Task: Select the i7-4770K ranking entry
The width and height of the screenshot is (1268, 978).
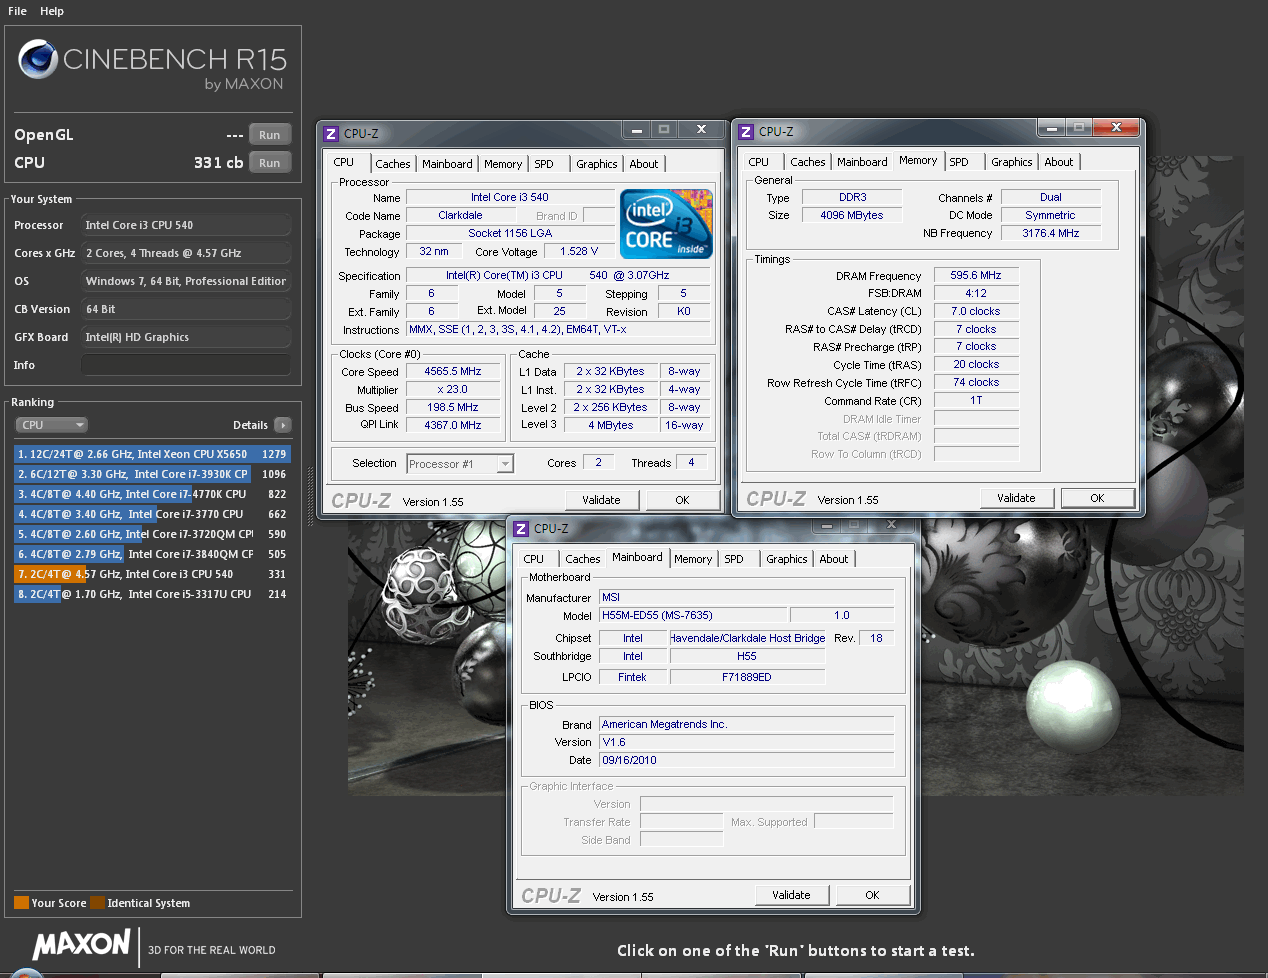Action: 152,494
